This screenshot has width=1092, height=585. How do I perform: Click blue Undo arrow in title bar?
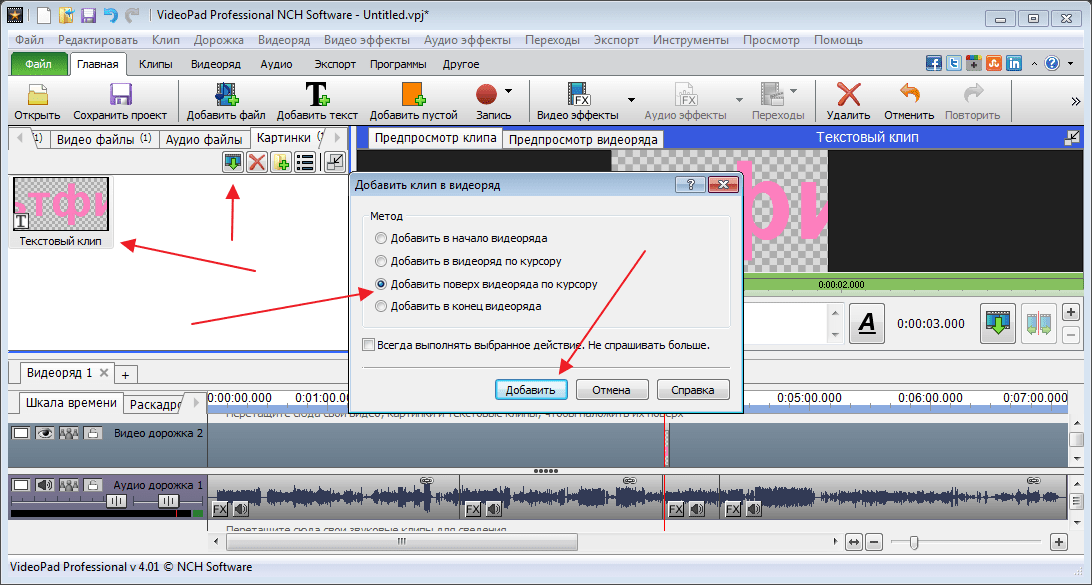coord(110,14)
